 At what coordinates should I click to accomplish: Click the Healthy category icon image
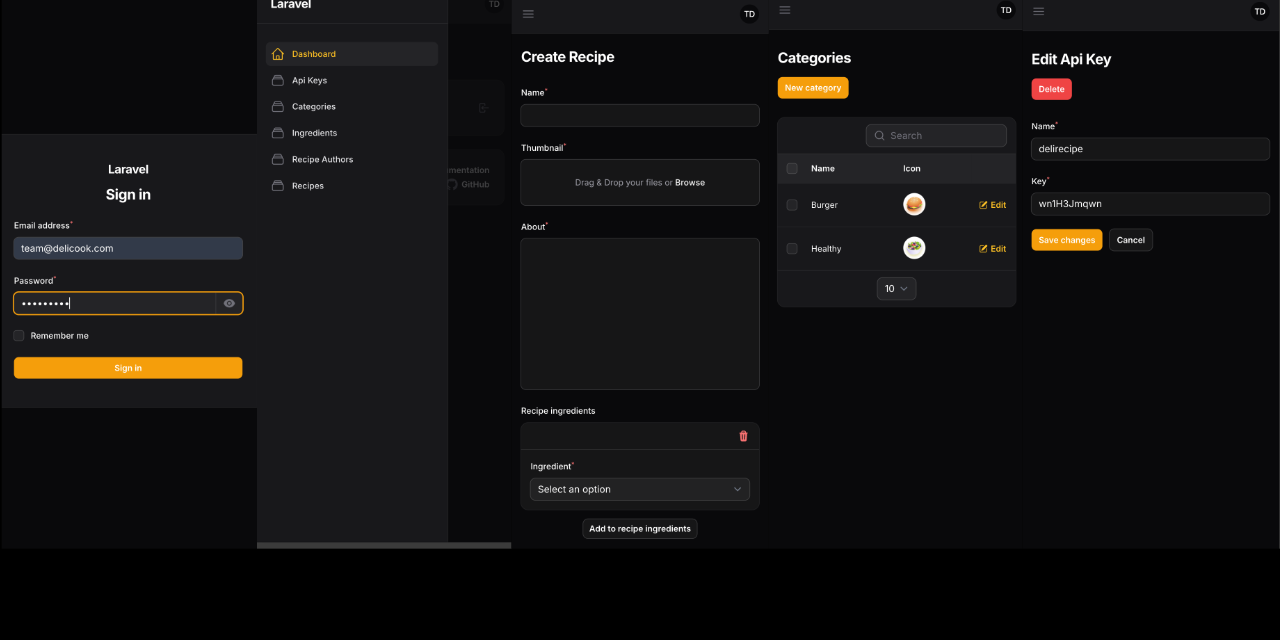click(914, 248)
